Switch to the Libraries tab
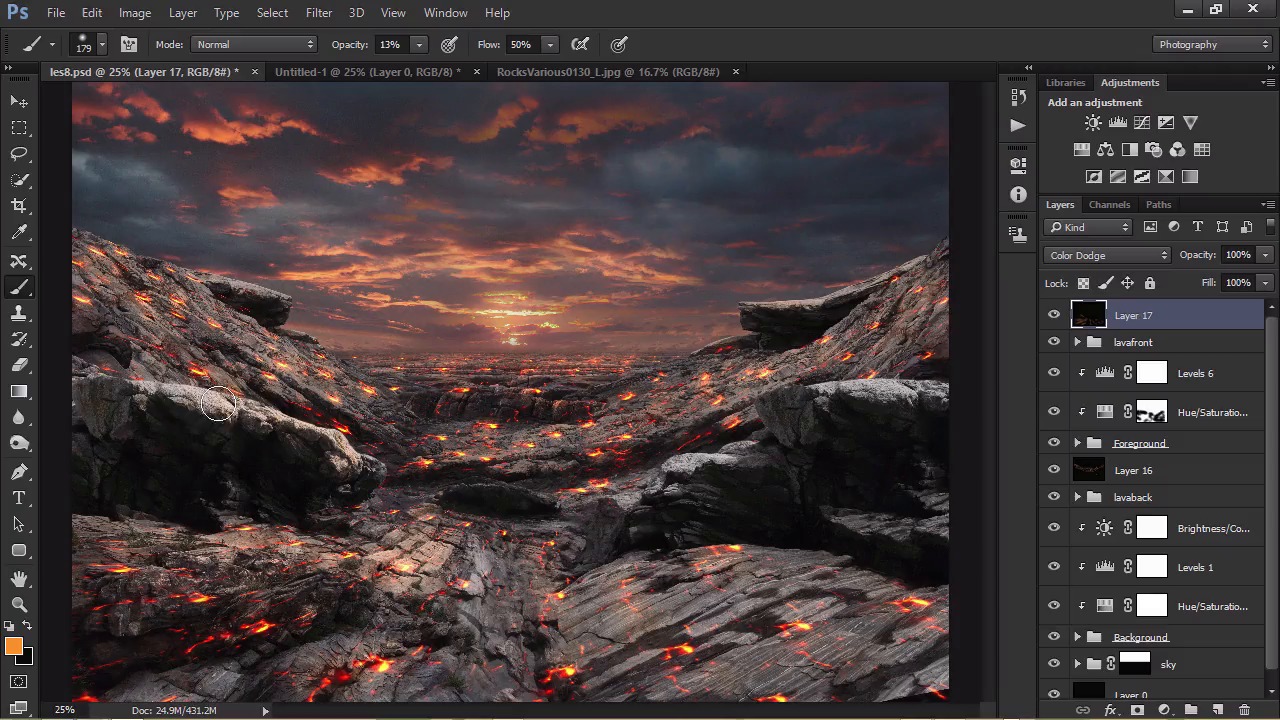Screen dimensions: 1280x720 (1065, 82)
